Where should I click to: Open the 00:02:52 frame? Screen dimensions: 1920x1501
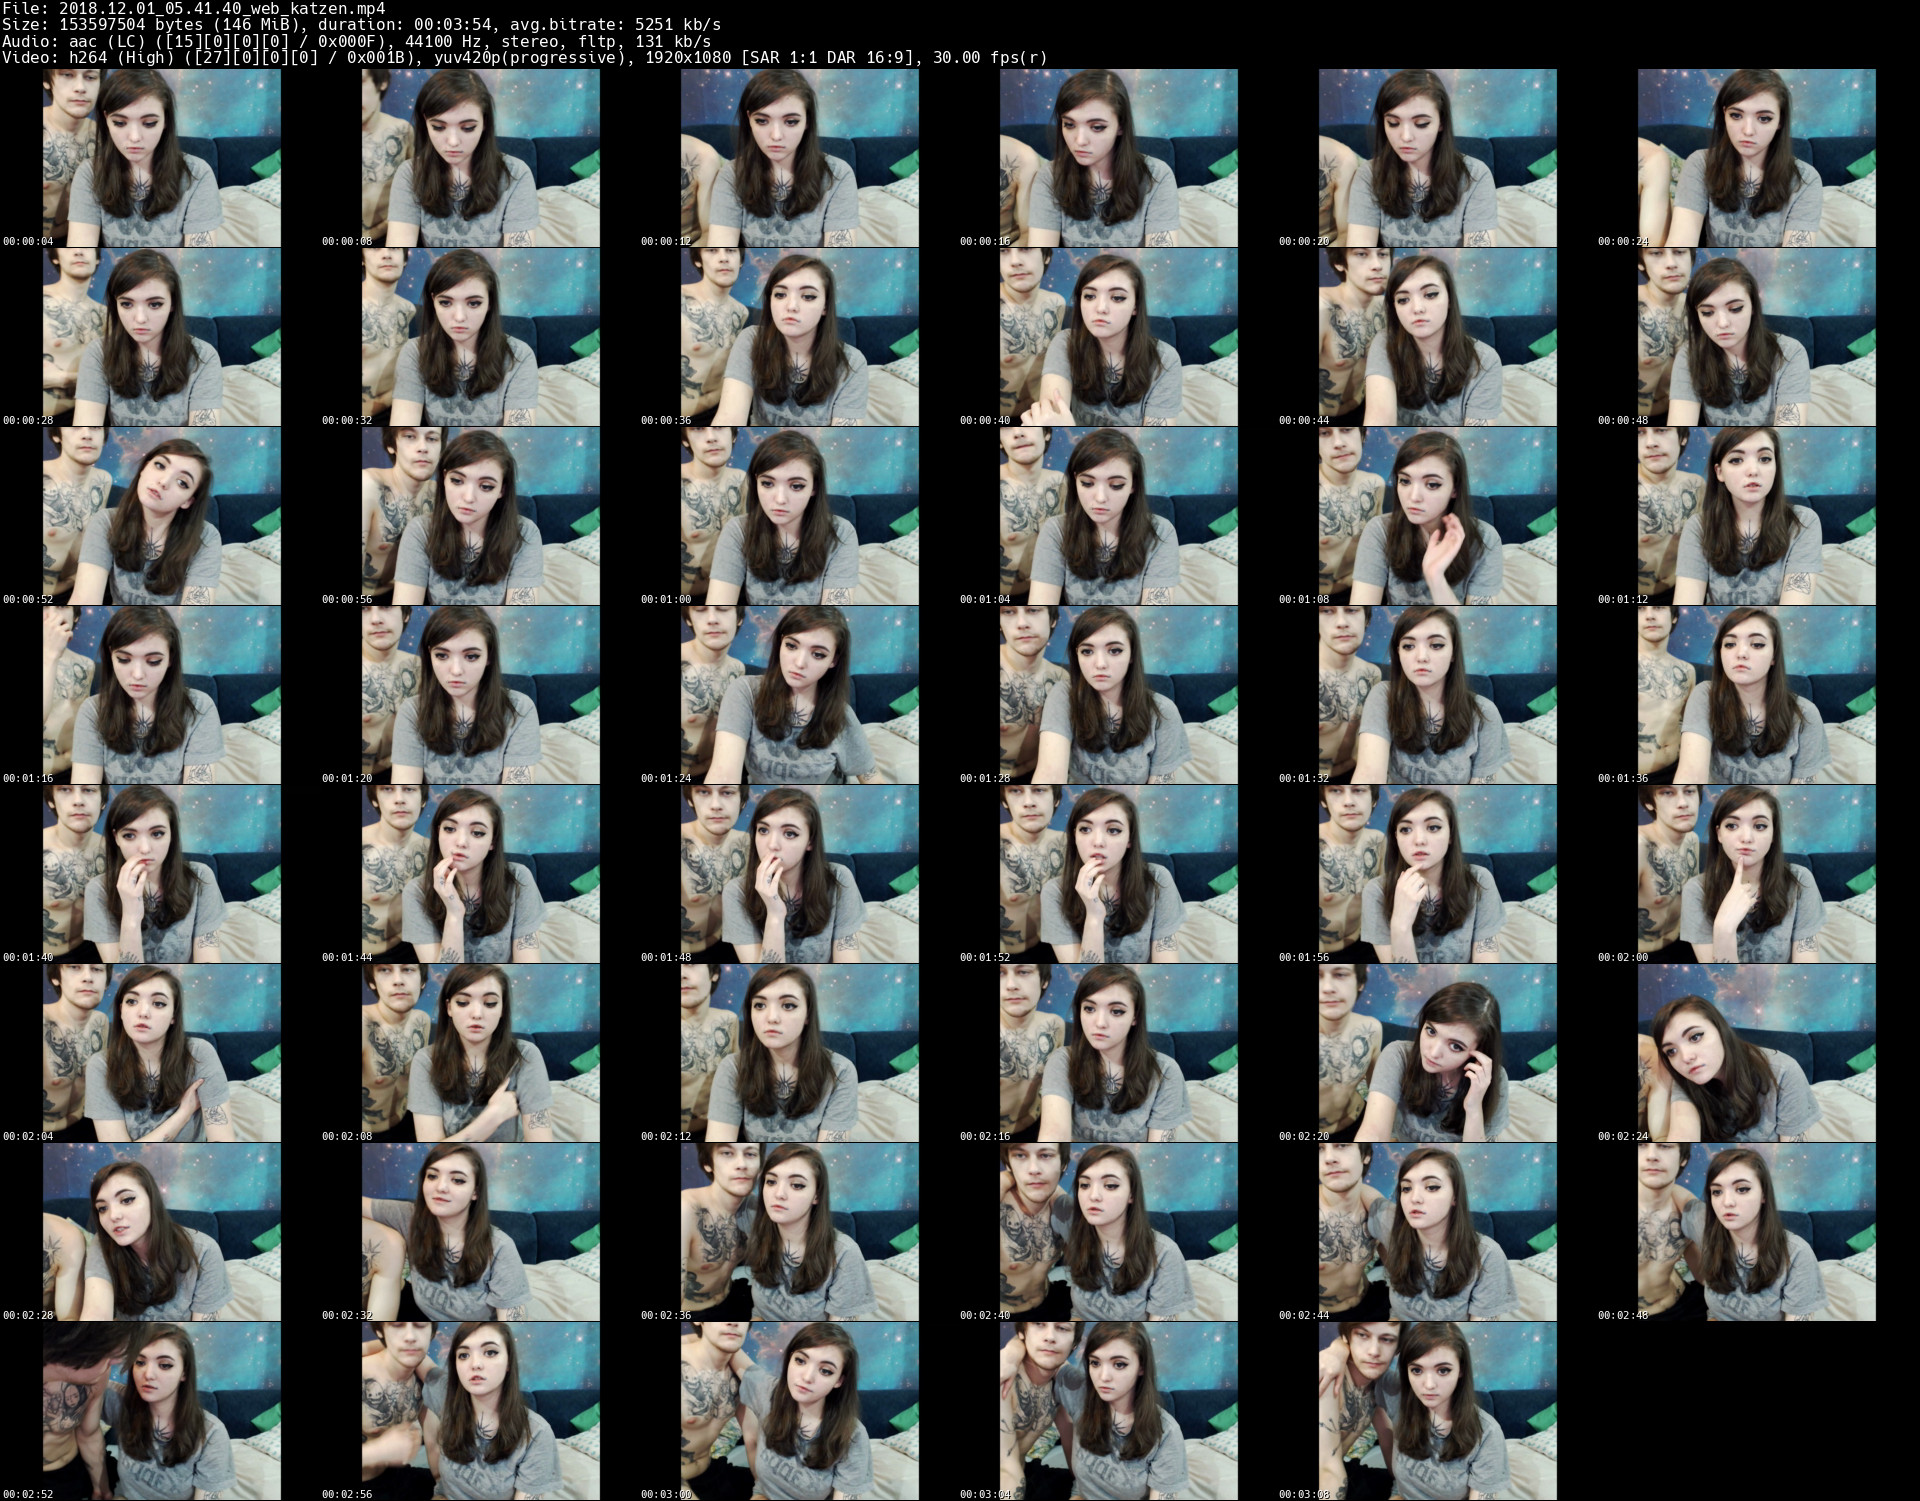[161, 1411]
